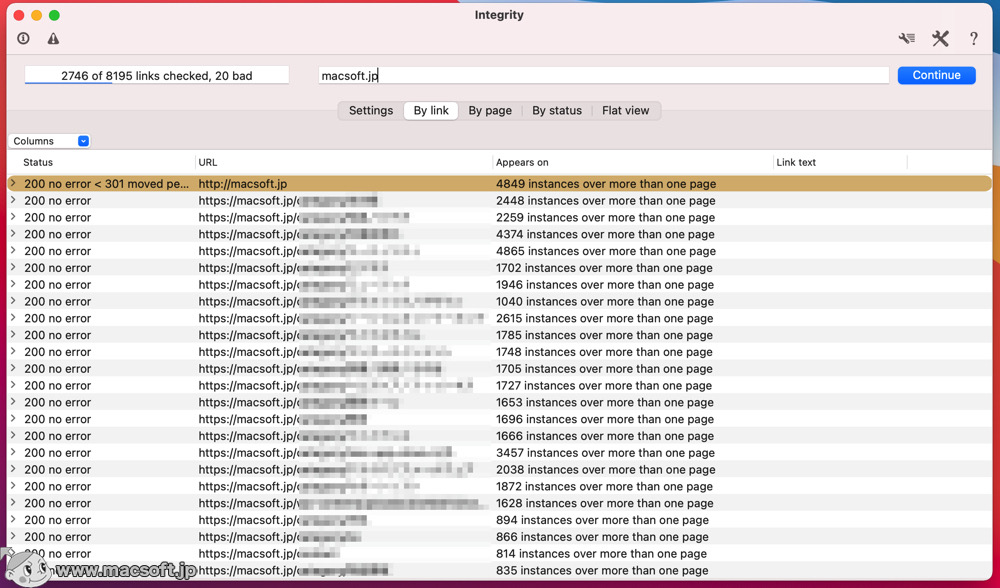Click '835 instances over more than one page'
Screen dimensions: 1000x588
click(602, 570)
